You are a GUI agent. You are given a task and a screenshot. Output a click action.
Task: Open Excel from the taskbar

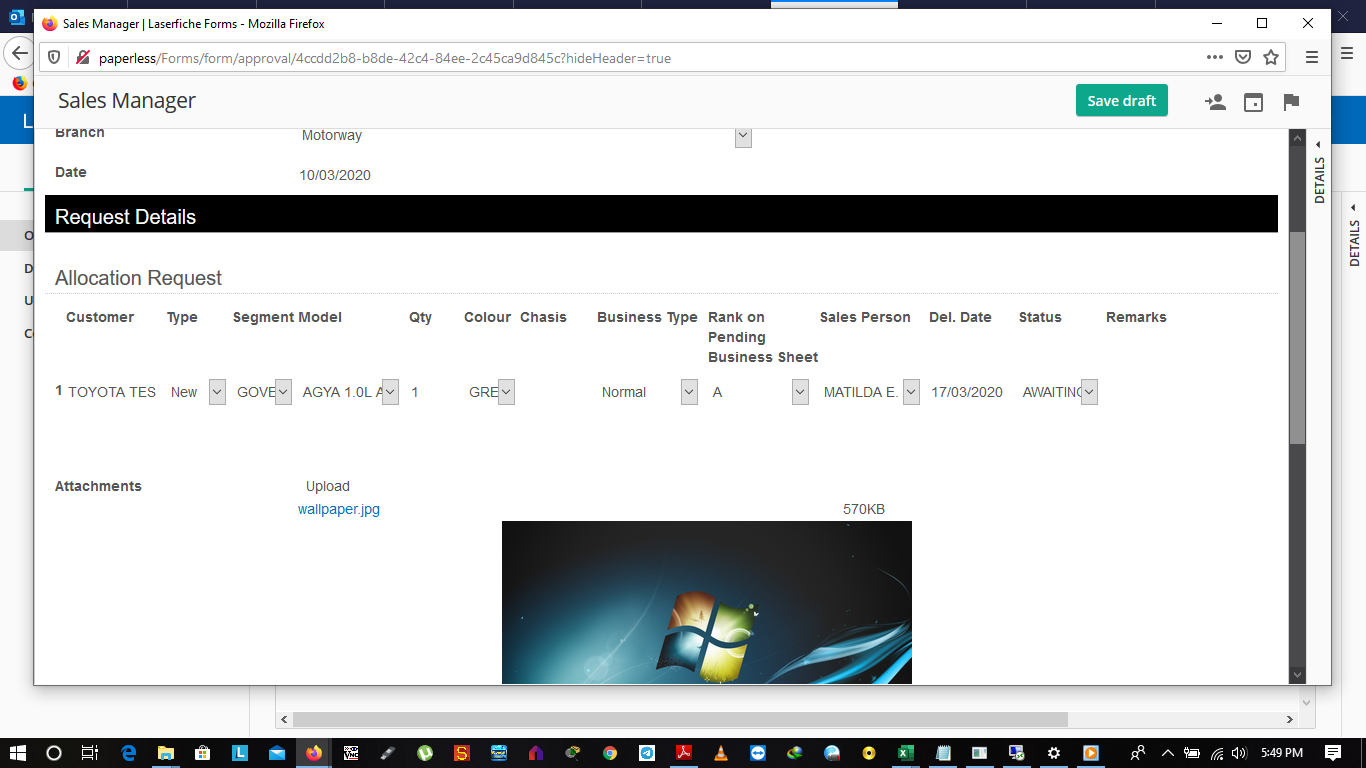906,753
